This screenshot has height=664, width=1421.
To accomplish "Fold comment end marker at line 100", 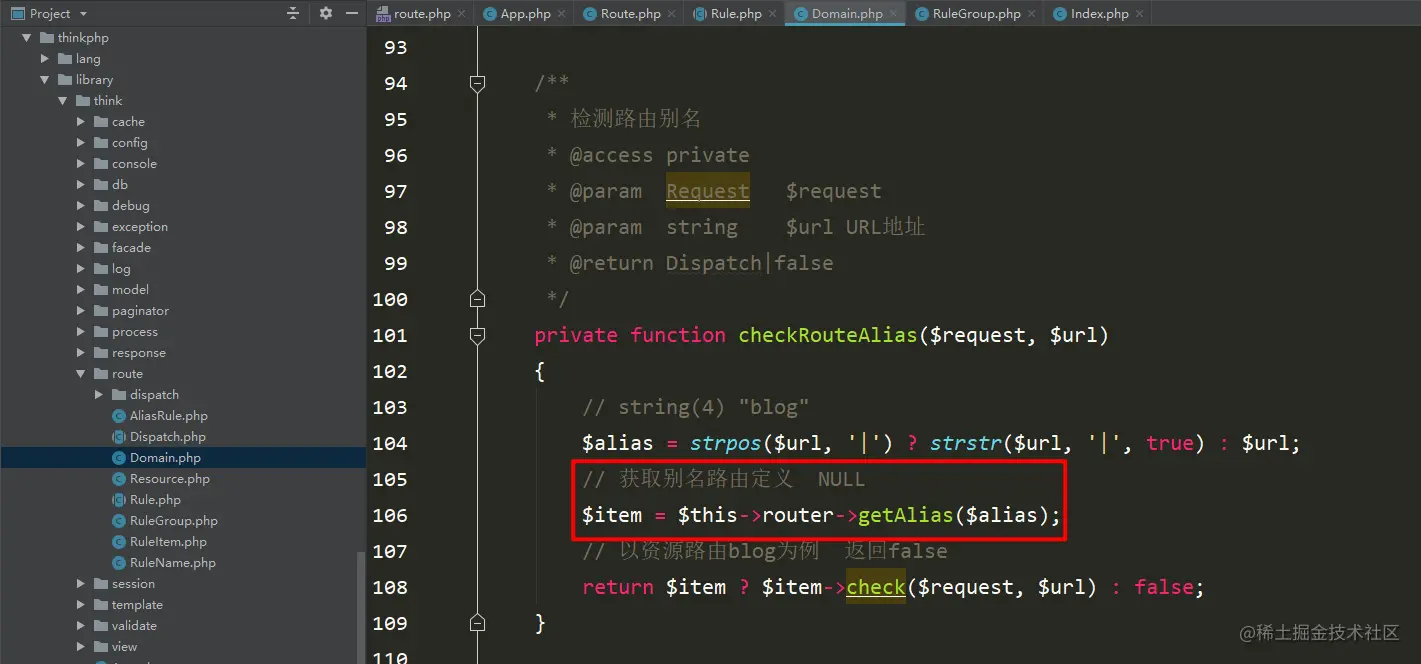I will tap(477, 299).
